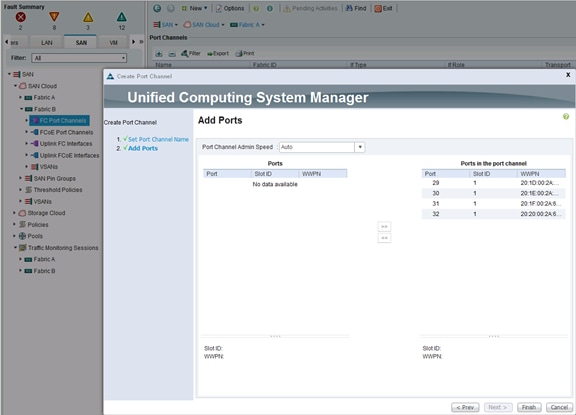The width and height of the screenshot is (576, 415).
Task: Close the Create Port Channel dialog
Action: [x=568, y=75]
